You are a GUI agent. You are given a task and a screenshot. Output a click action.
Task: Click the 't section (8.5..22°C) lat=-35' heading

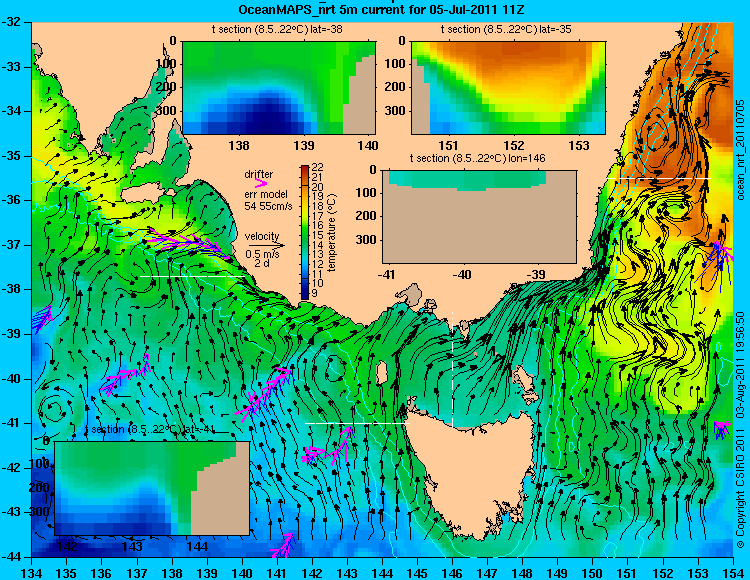coord(506,30)
